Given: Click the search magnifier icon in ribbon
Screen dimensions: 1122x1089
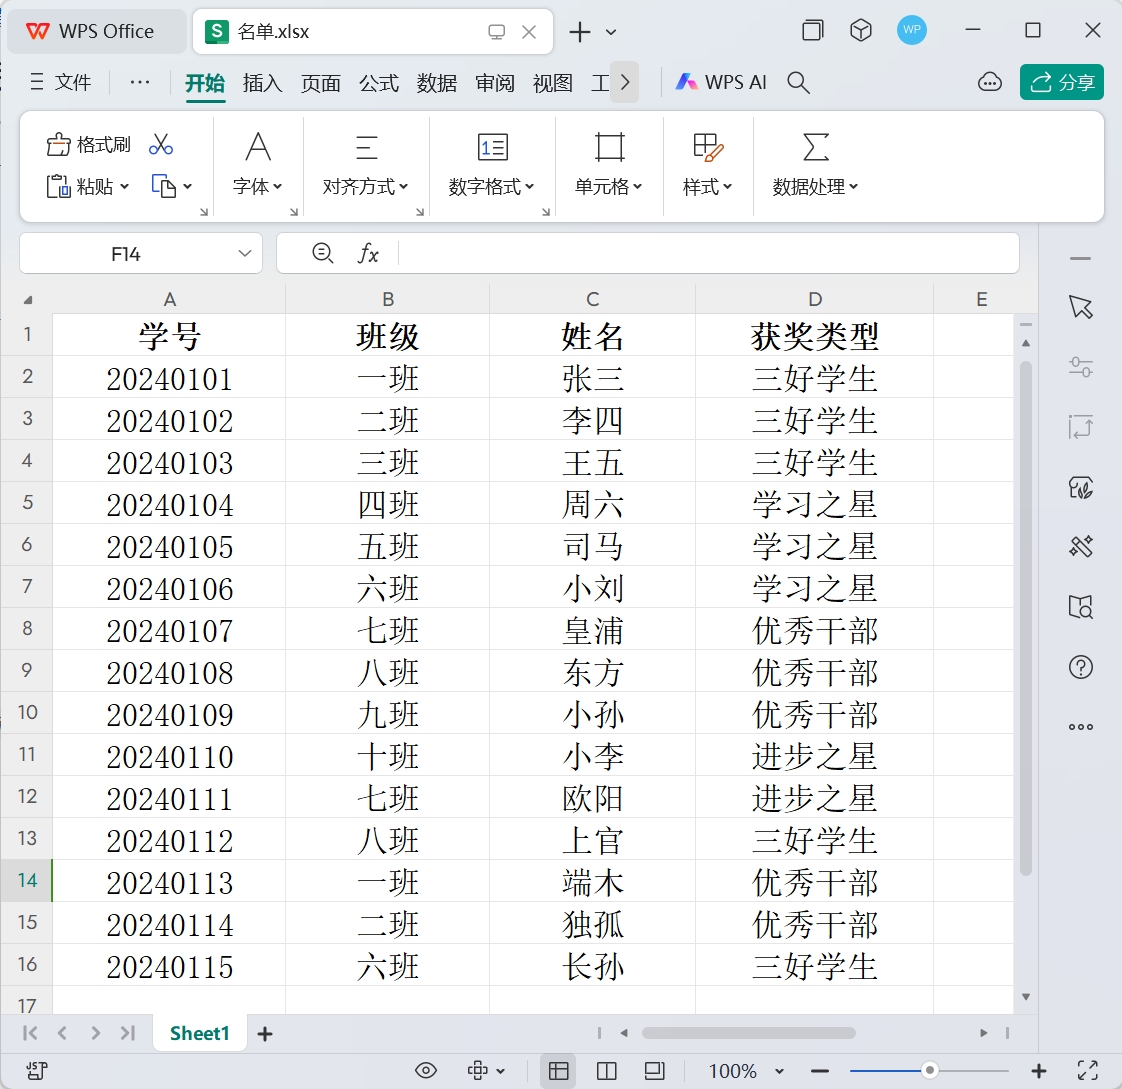Looking at the screenshot, I should click(798, 83).
